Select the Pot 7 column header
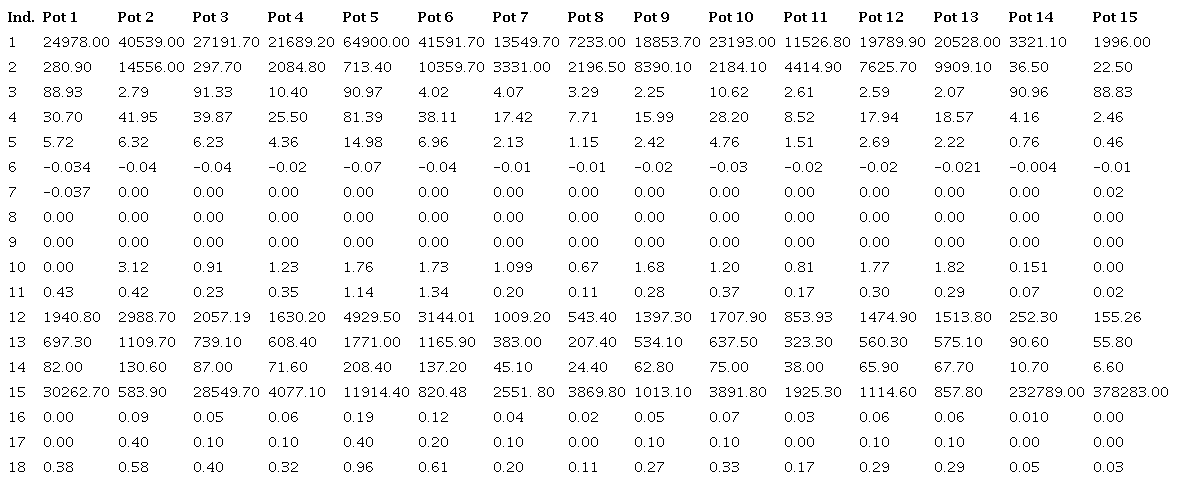 [510, 17]
